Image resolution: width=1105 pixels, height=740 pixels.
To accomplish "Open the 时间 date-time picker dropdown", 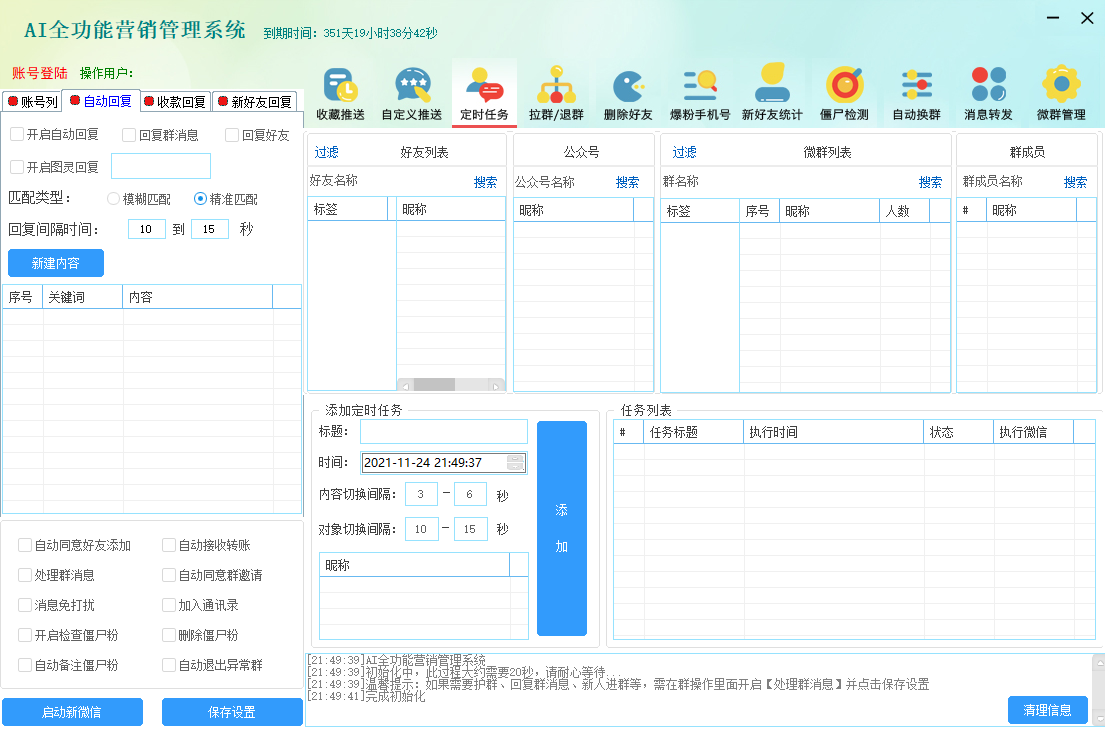I will point(516,463).
